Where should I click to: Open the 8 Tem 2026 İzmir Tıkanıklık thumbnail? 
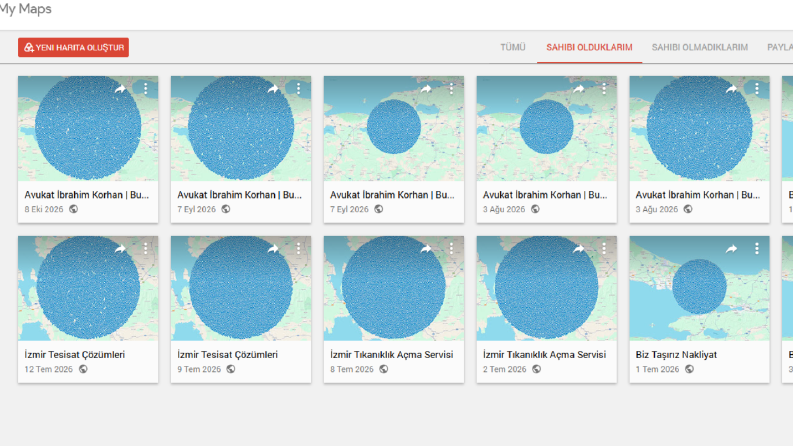pos(393,288)
